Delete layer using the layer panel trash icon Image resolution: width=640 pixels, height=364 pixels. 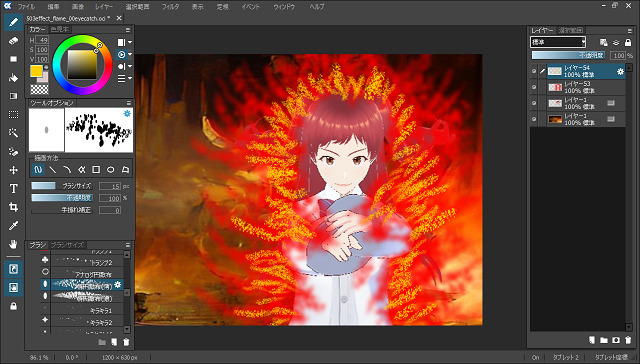click(628, 340)
